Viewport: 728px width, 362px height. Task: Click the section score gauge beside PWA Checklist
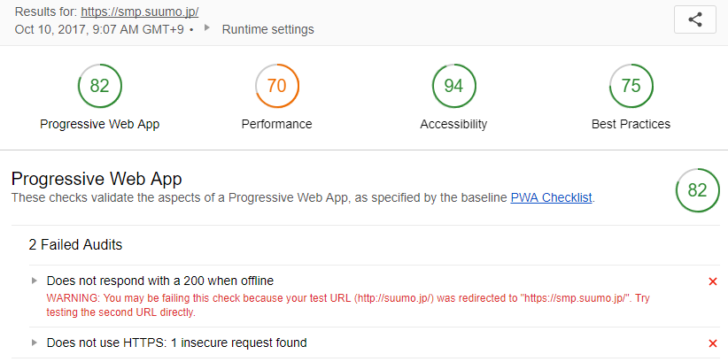point(697,190)
